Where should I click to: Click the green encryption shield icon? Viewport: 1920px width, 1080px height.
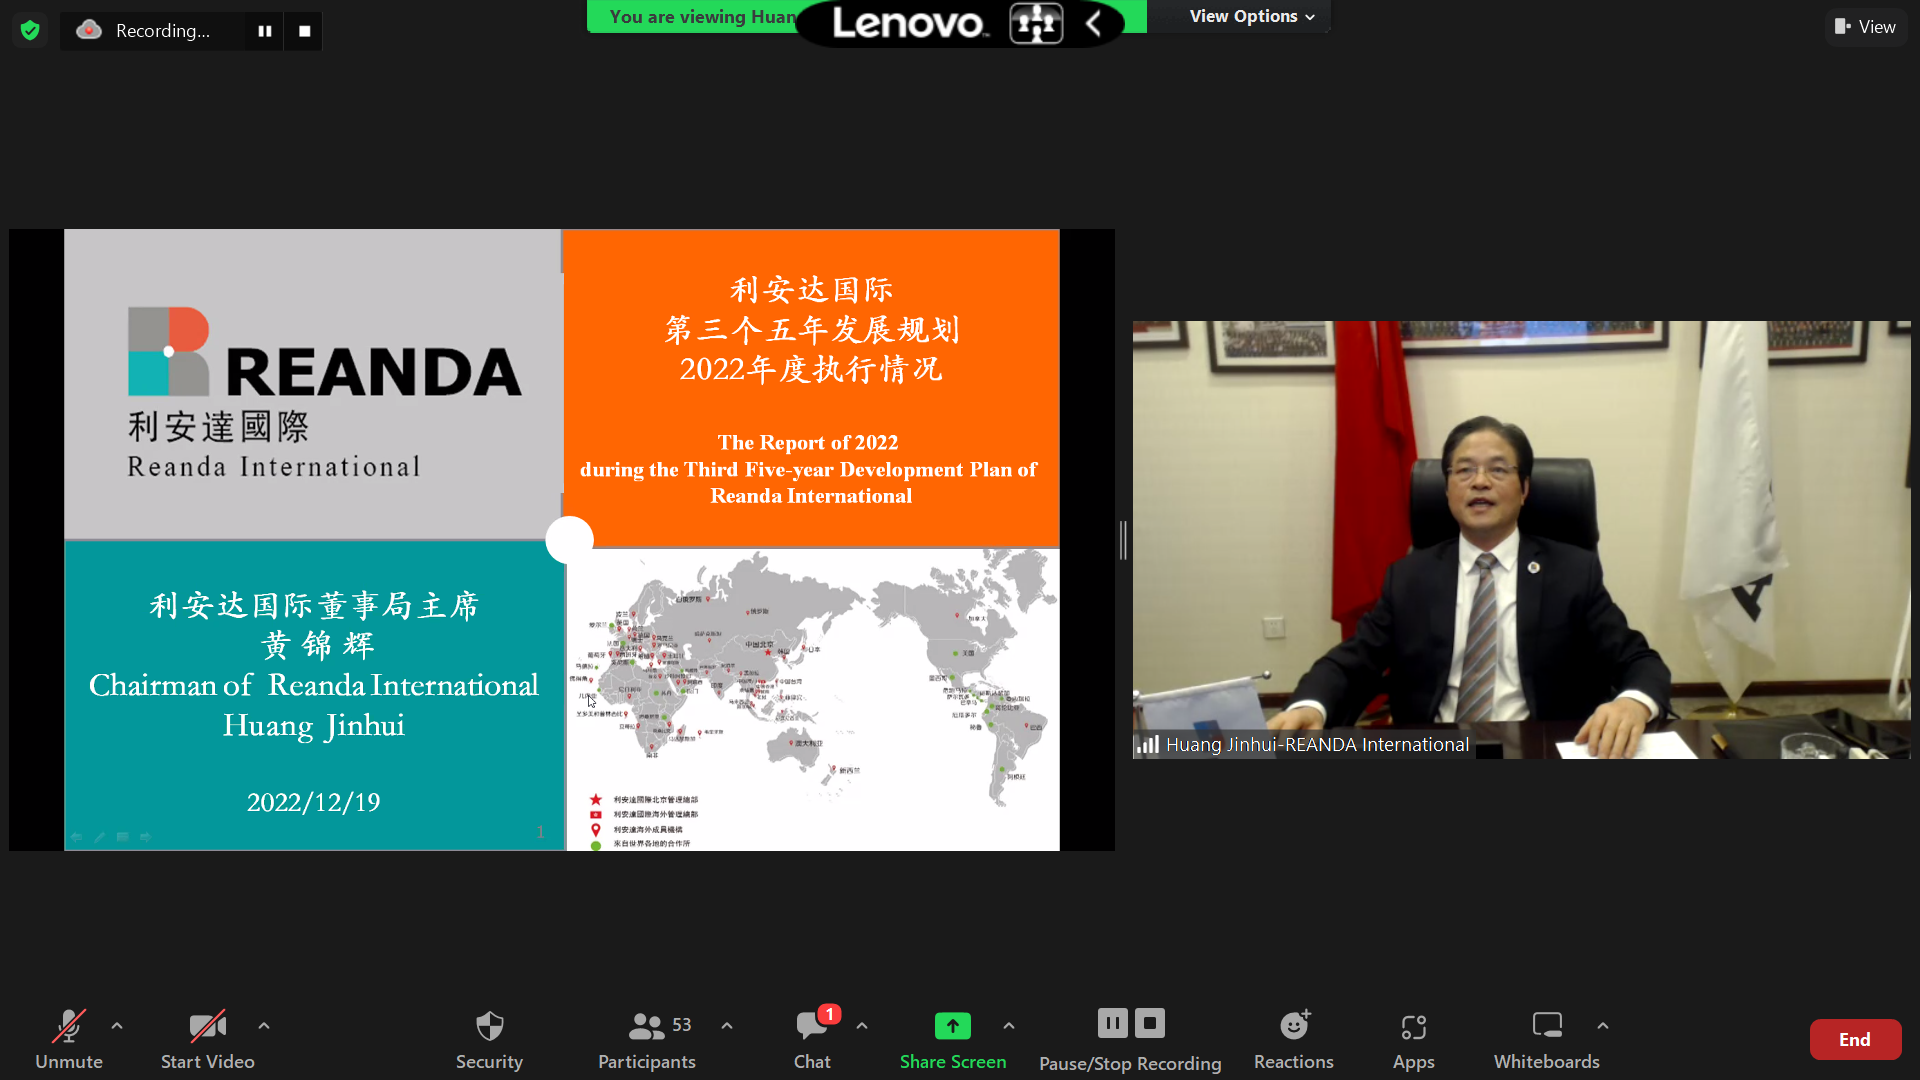(x=30, y=31)
